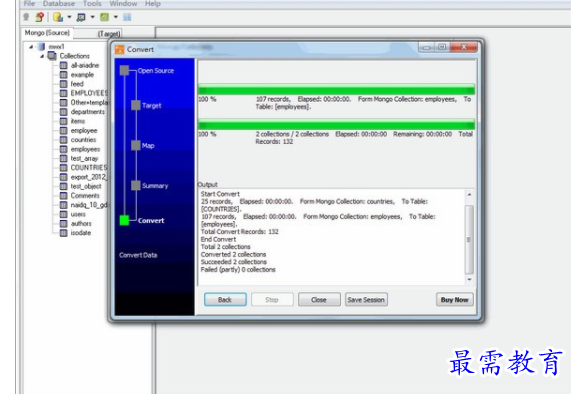Collapse the top database tree node
Screen dimensions: 571x394
(x=31, y=47)
